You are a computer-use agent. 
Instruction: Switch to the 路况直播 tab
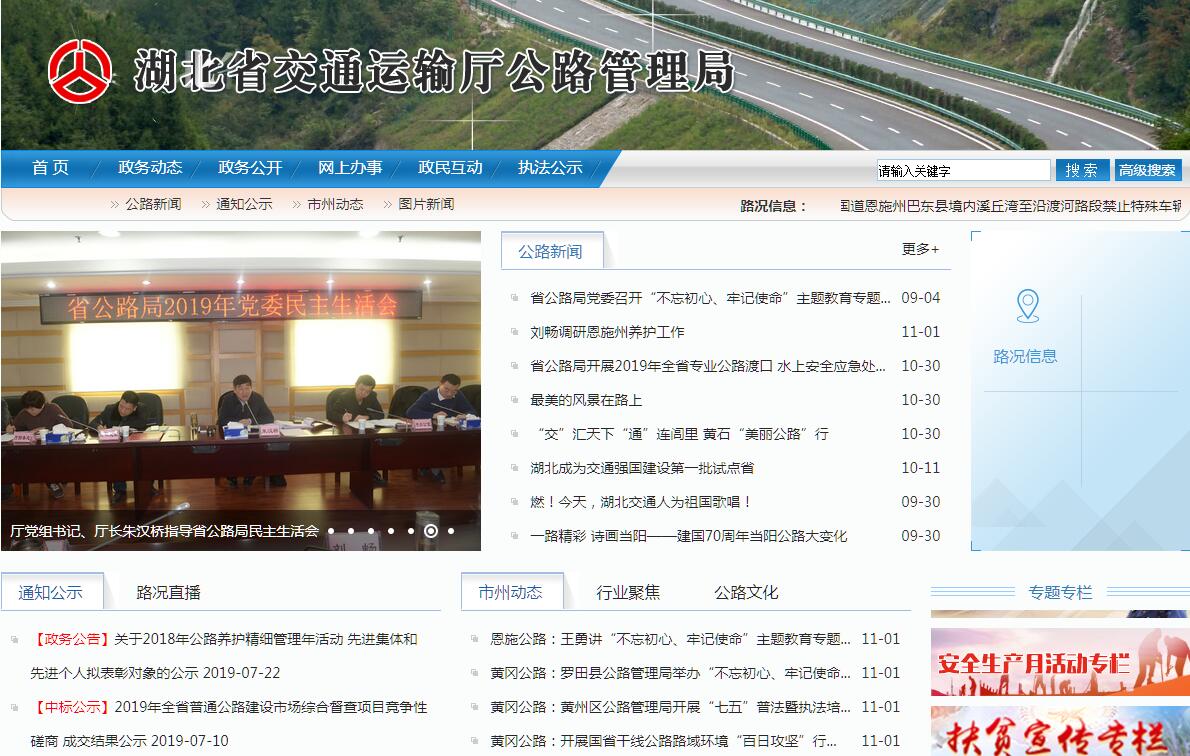coord(168,592)
